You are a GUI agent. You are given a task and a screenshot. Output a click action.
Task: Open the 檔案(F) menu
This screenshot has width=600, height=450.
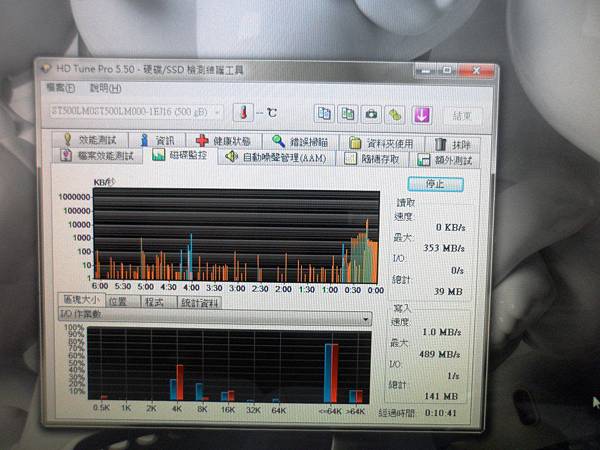coord(60,88)
